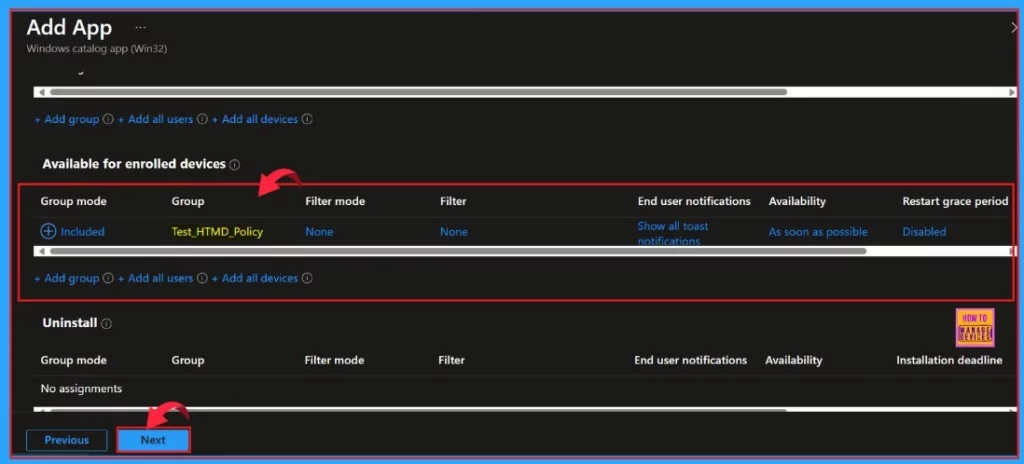Click Add all devices in the top section
The height and width of the screenshot is (464, 1024).
255,119
